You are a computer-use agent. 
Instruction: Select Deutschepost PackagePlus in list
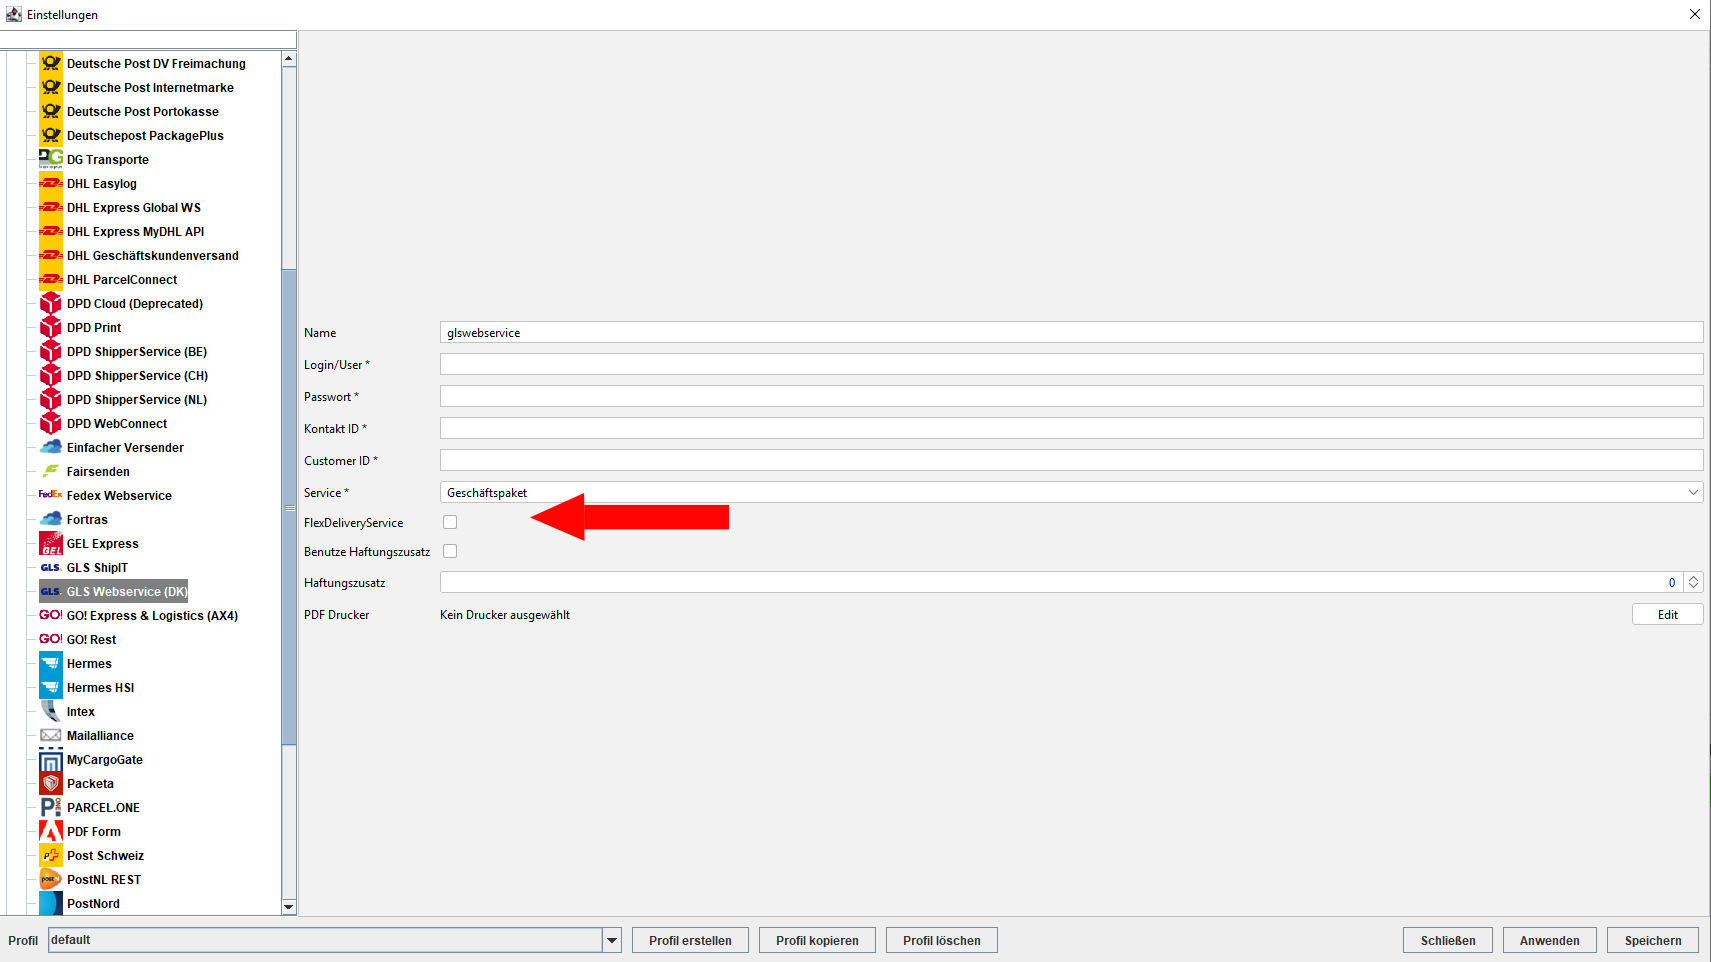coord(145,135)
